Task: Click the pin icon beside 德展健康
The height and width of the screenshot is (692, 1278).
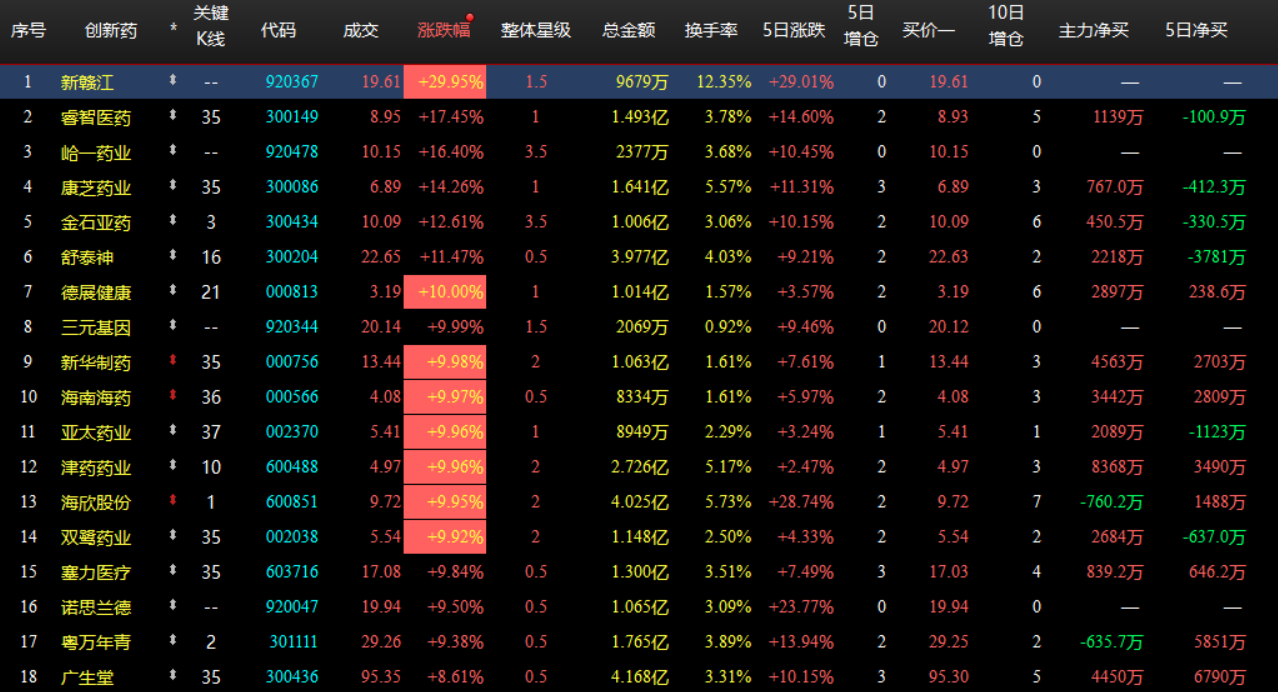Action: [x=173, y=291]
